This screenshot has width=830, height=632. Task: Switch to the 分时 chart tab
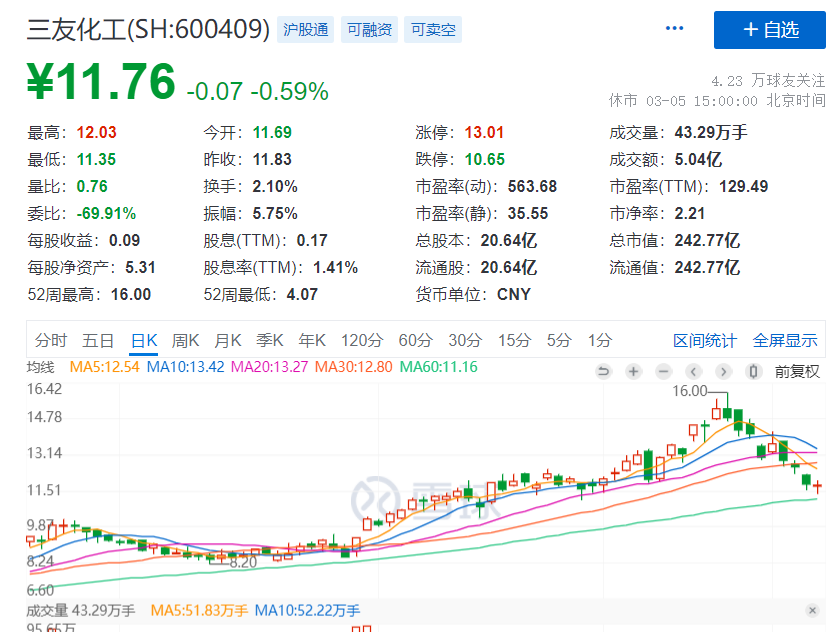pyautogui.click(x=51, y=340)
